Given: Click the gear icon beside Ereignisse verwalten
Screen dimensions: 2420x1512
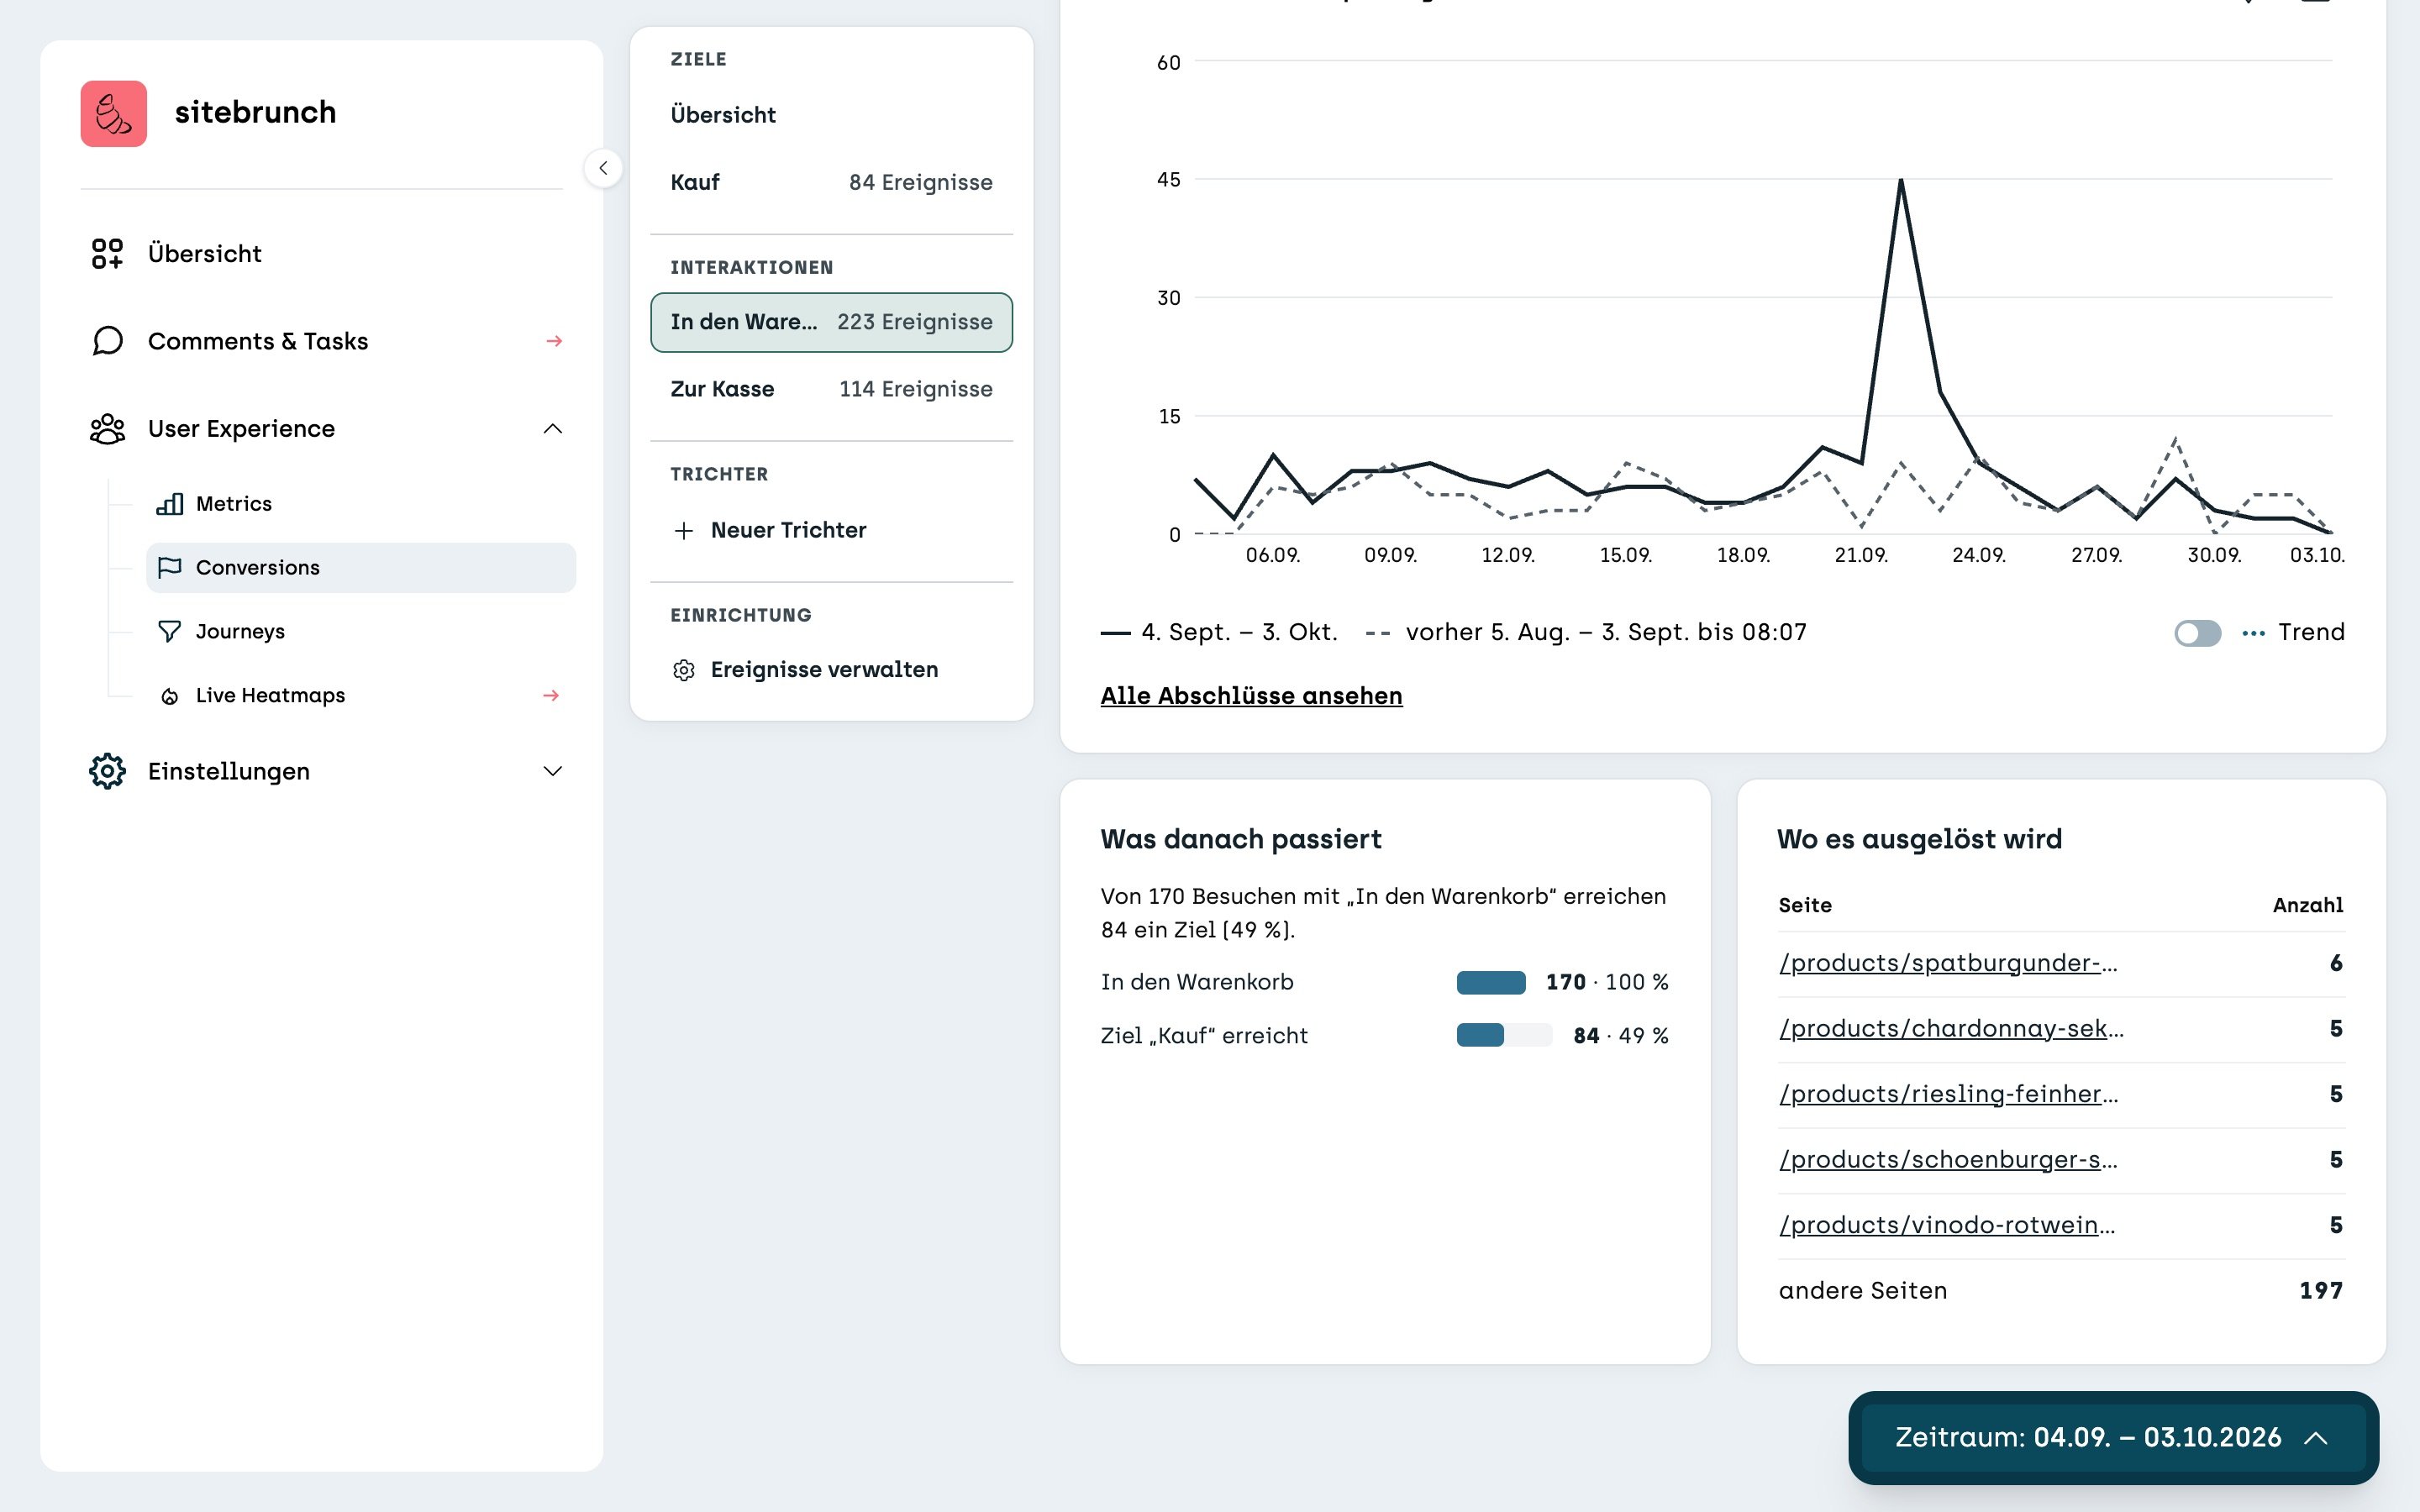Looking at the screenshot, I should click(684, 670).
